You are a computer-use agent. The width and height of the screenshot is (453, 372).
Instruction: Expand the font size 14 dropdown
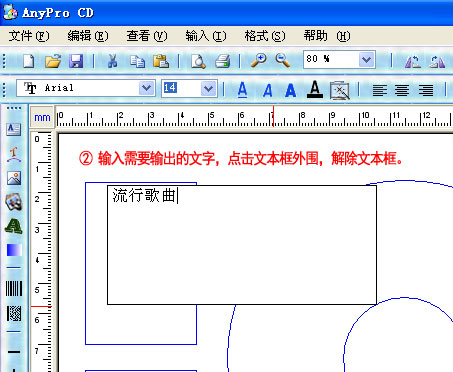tap(209, 89)
